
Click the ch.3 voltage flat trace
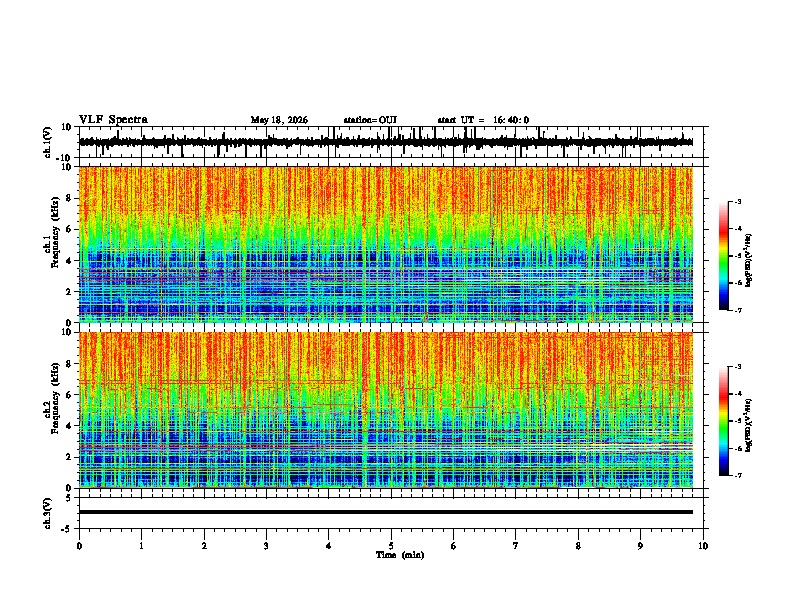click(x=386, y=512)
